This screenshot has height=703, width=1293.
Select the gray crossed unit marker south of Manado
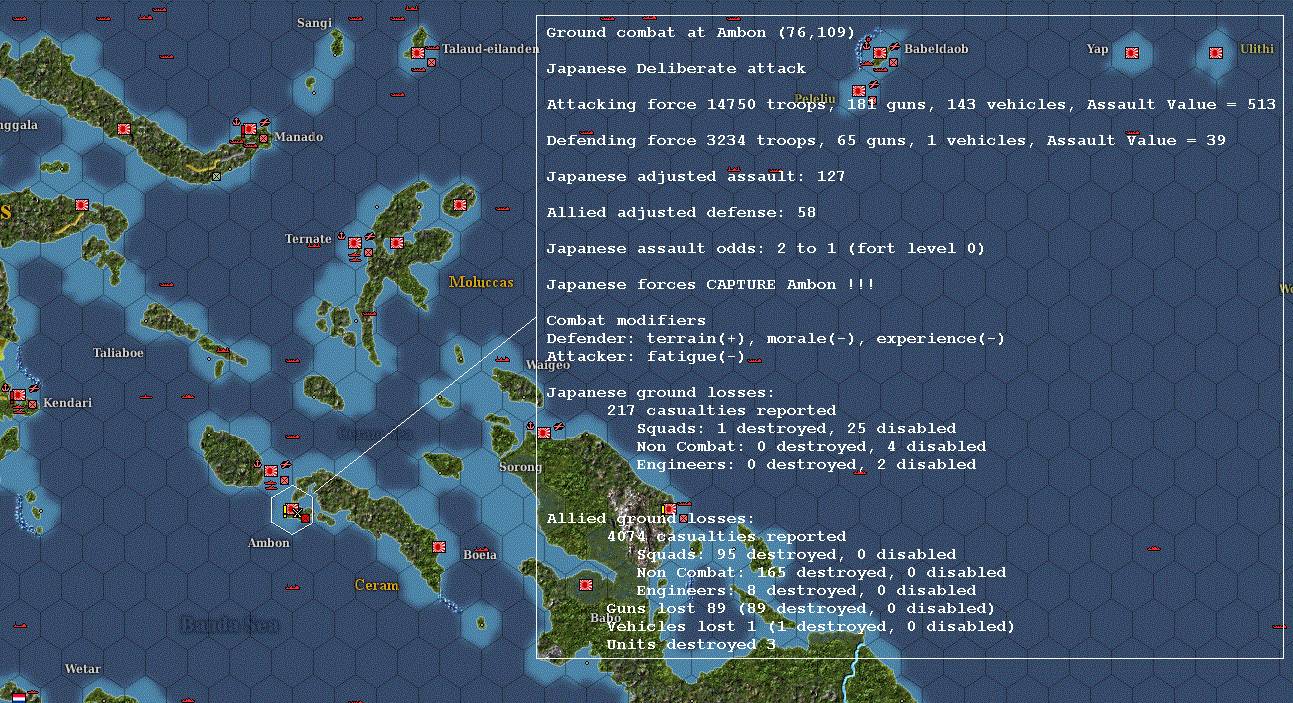(x=216, y=176)
